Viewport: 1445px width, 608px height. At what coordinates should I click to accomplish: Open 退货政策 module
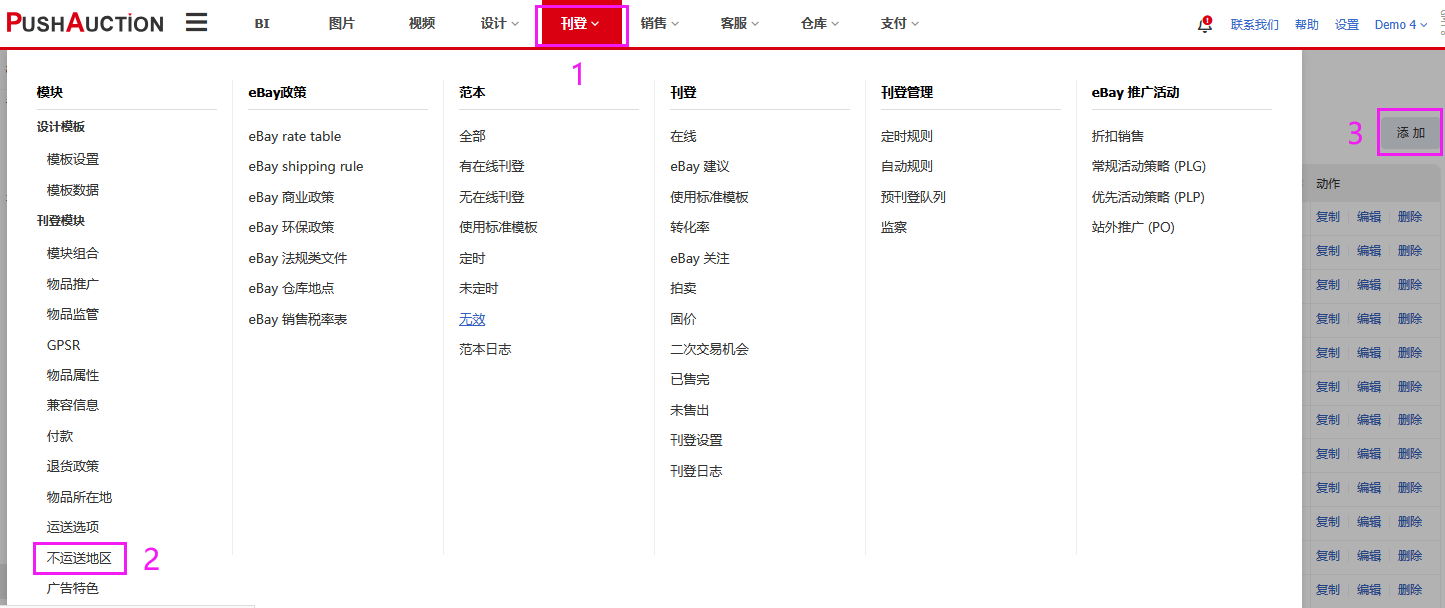pos(73,466)
